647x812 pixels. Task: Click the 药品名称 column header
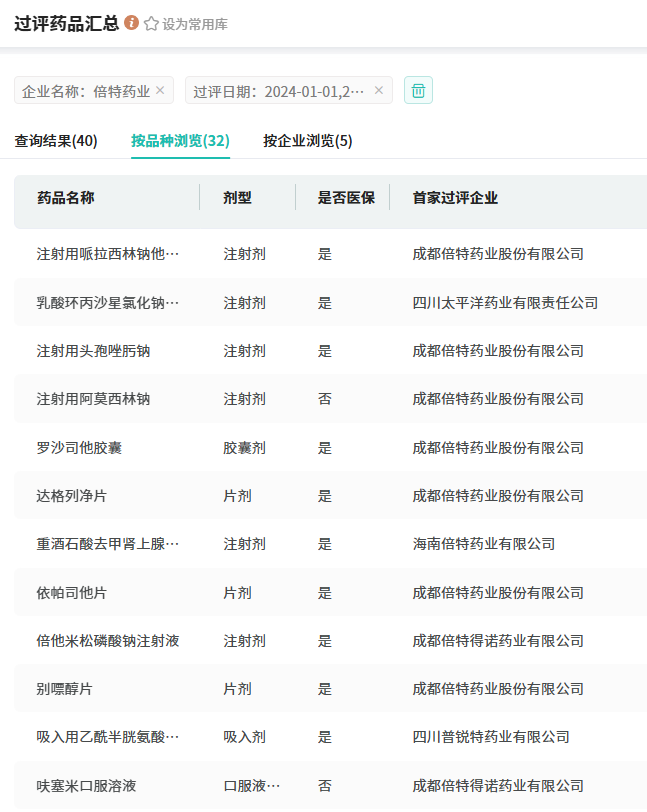(x=66, y=198)
